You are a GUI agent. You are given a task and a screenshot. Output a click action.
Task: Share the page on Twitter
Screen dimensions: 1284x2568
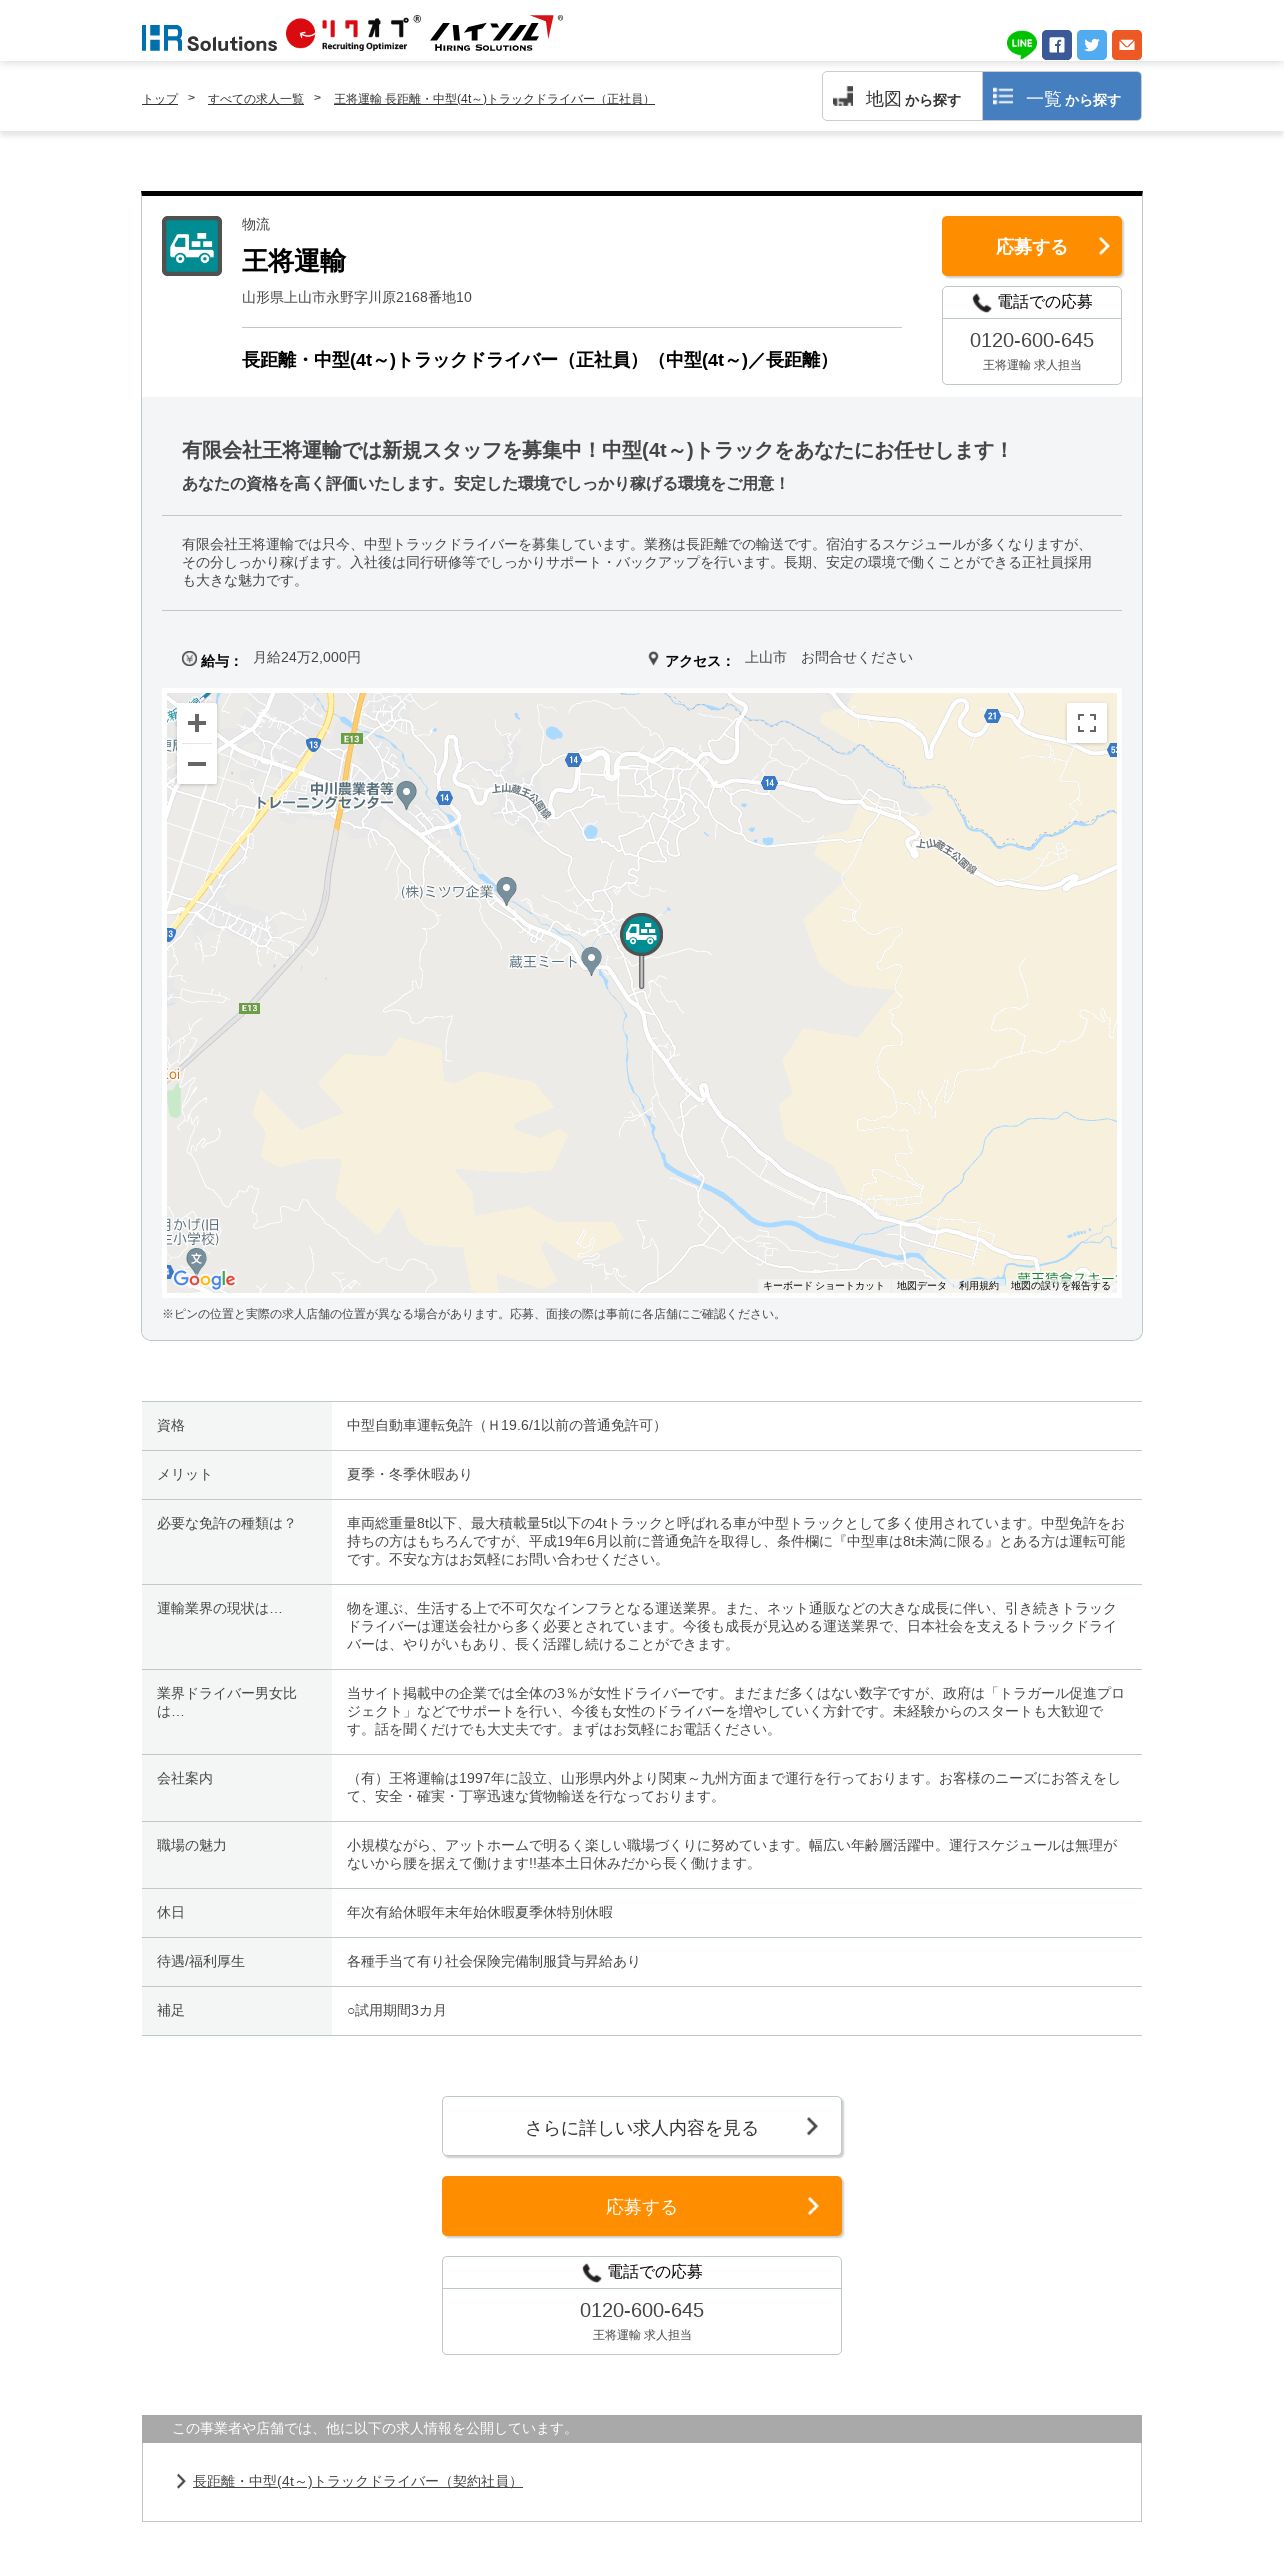pos(1092,45)
